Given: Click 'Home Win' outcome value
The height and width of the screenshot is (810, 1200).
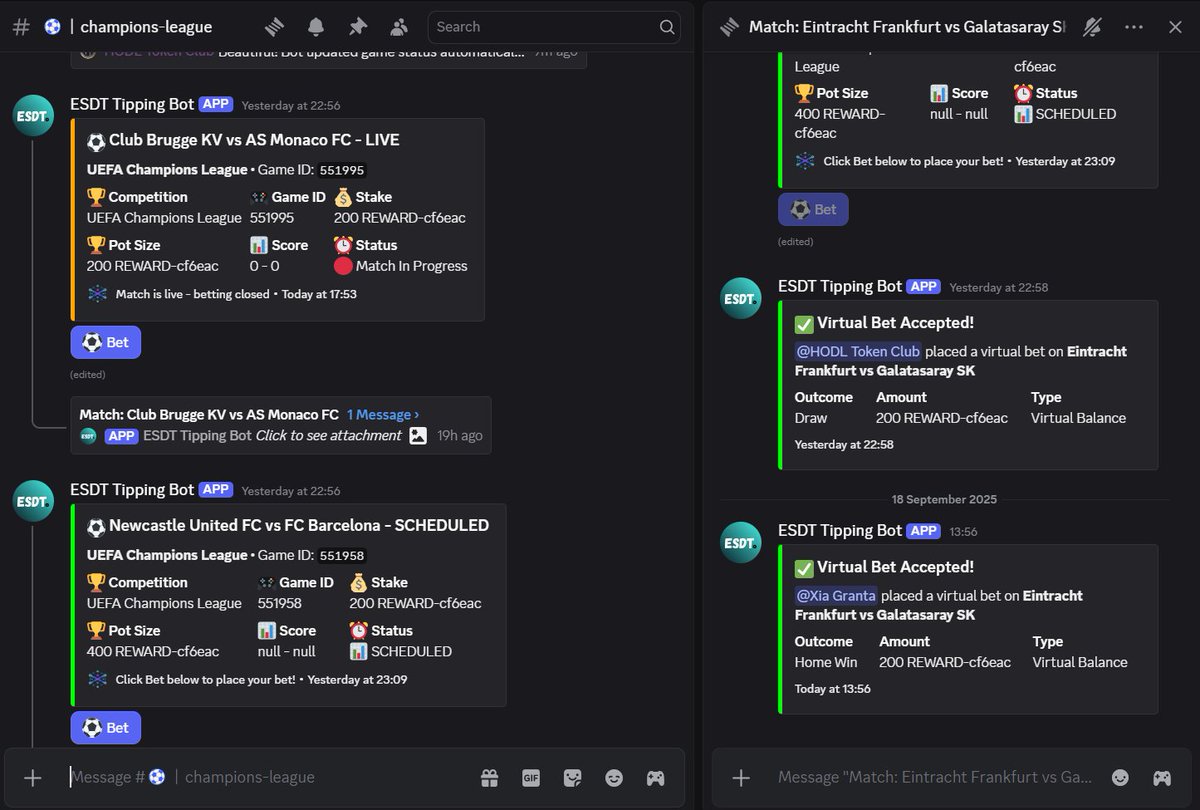Looking at the screenshot, I should (x=826, y=662).
